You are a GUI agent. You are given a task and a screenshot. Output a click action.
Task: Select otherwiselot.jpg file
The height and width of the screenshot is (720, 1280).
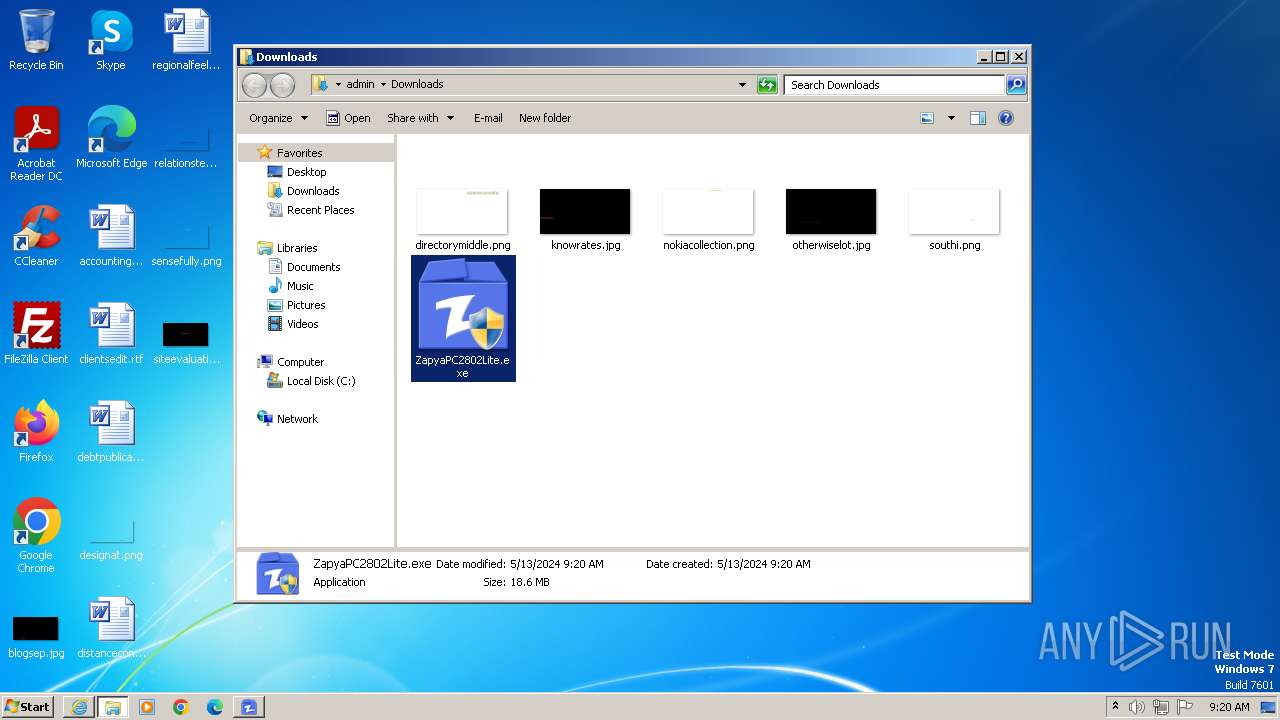[831, 220]
